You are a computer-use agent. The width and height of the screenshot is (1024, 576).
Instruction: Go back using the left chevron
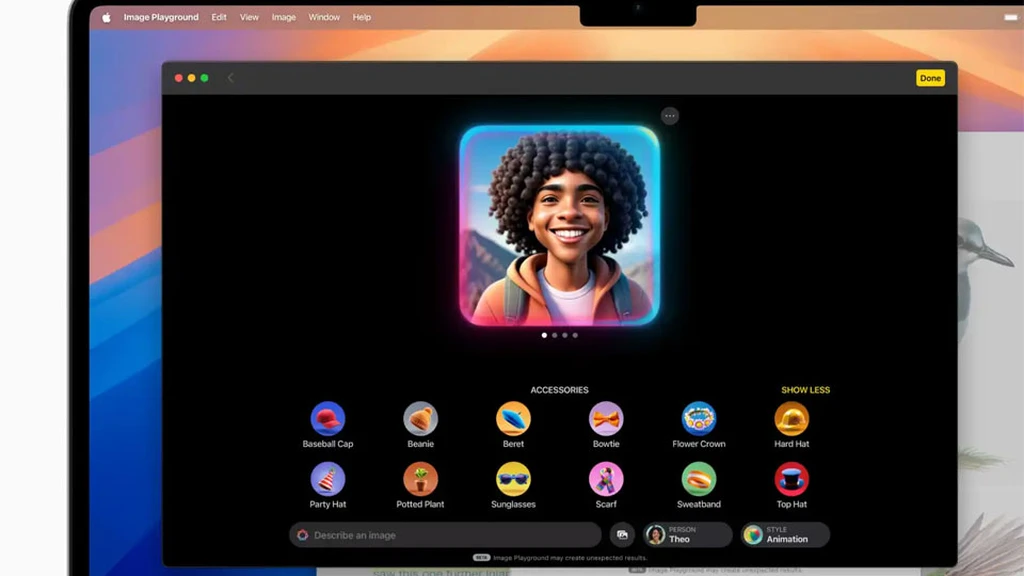click(231, 78)
